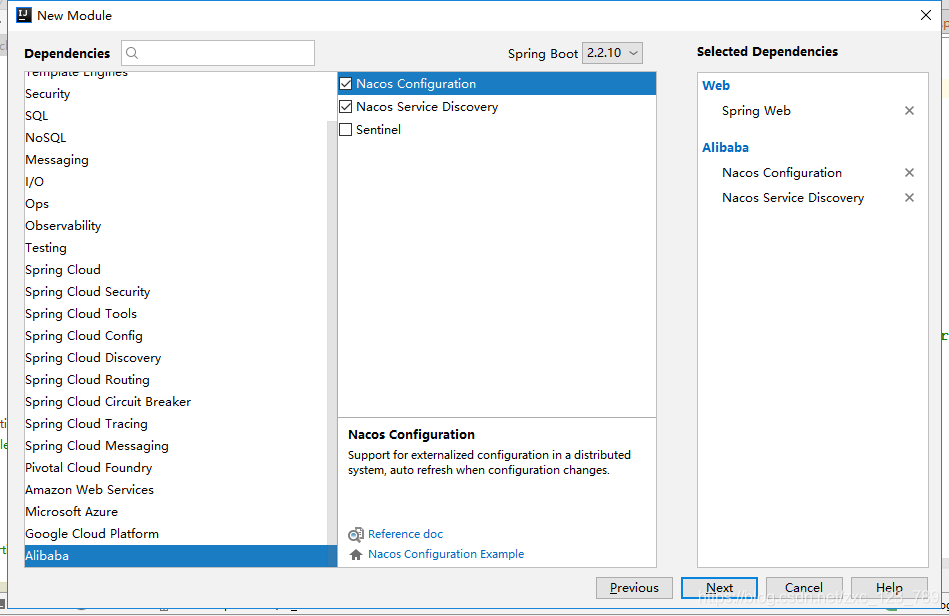Select the Observability category
The height and width of the screenshot is (616, 949).
click(176, 226)
